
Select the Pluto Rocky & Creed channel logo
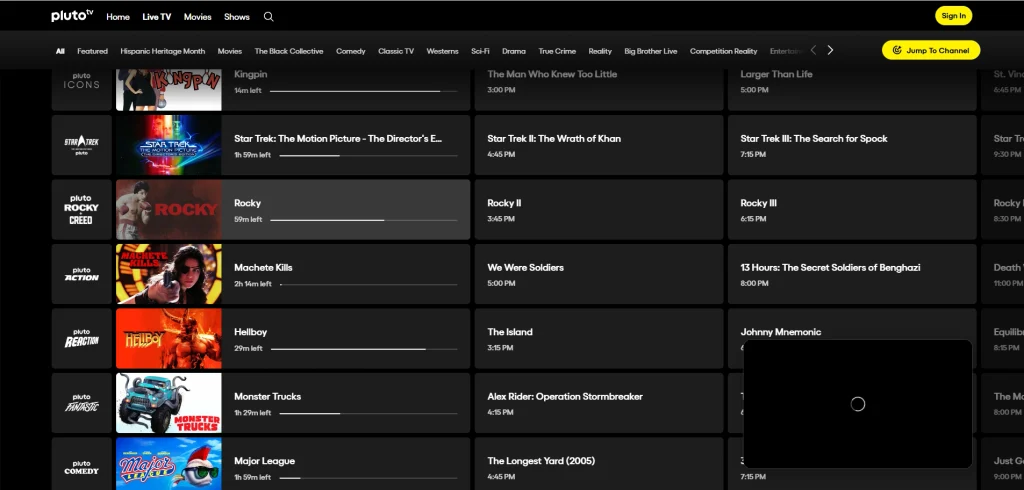[82, 209]
